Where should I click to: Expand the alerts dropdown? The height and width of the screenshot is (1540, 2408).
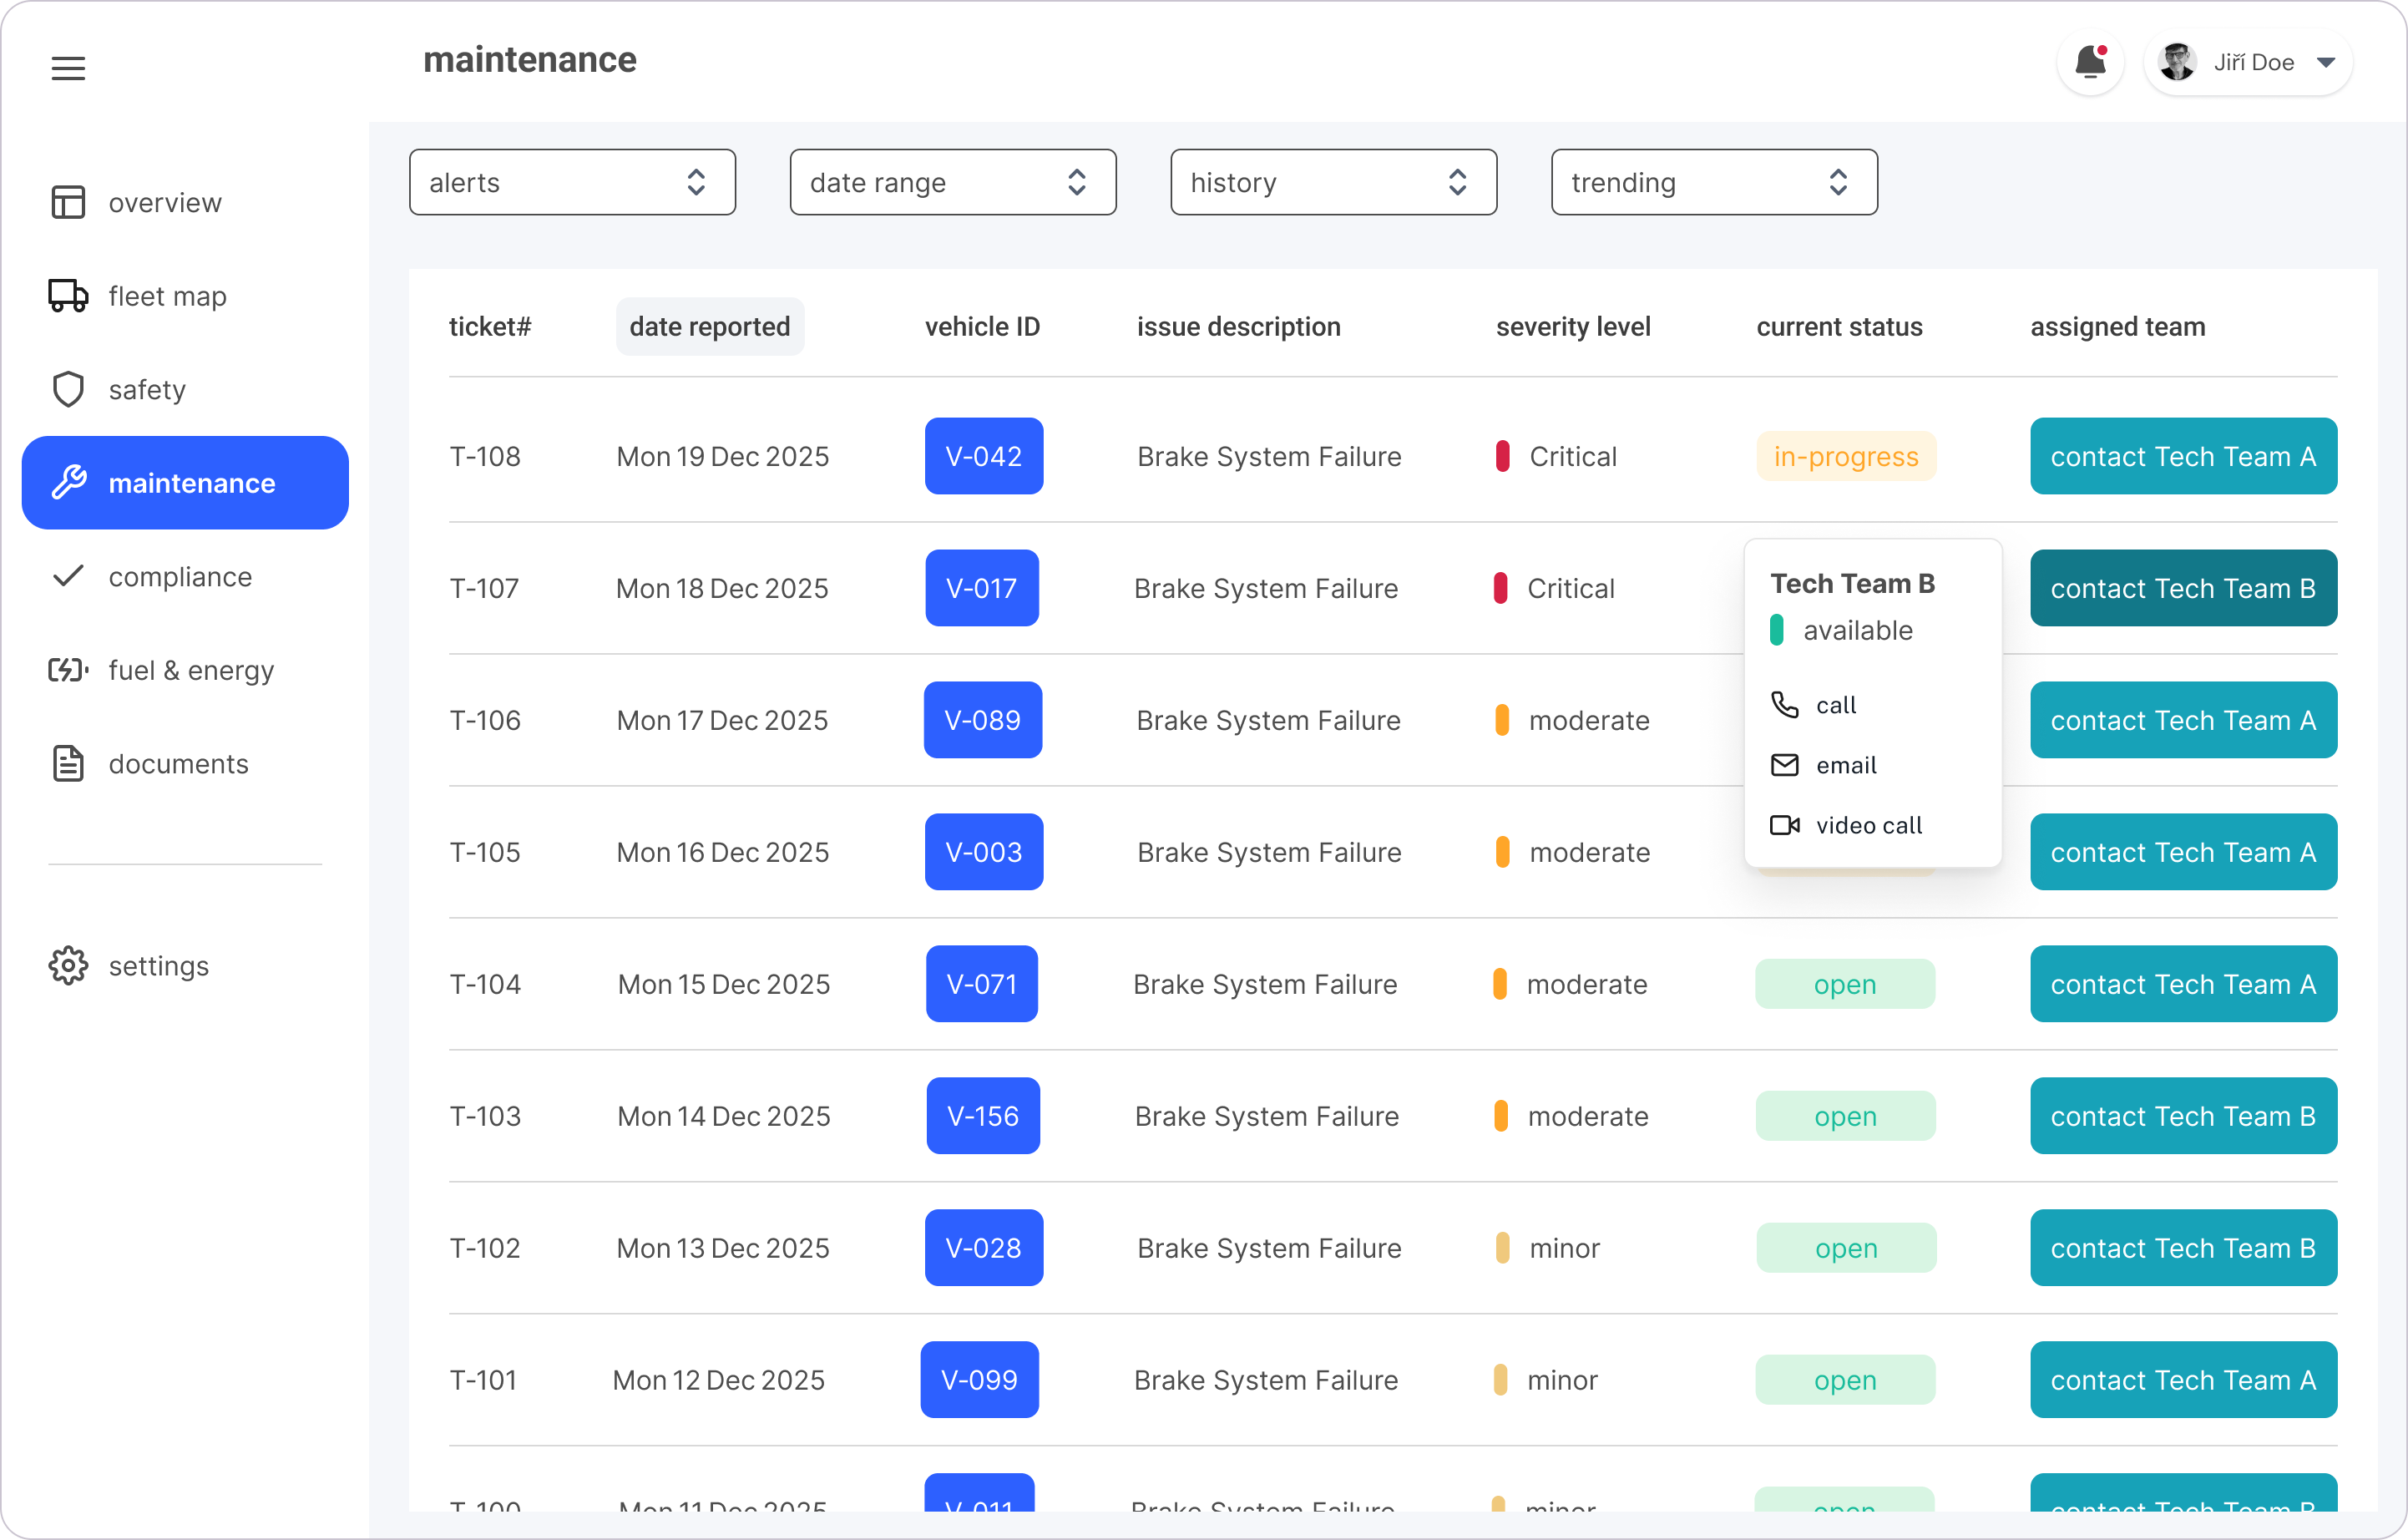click(x=572, y=182)
